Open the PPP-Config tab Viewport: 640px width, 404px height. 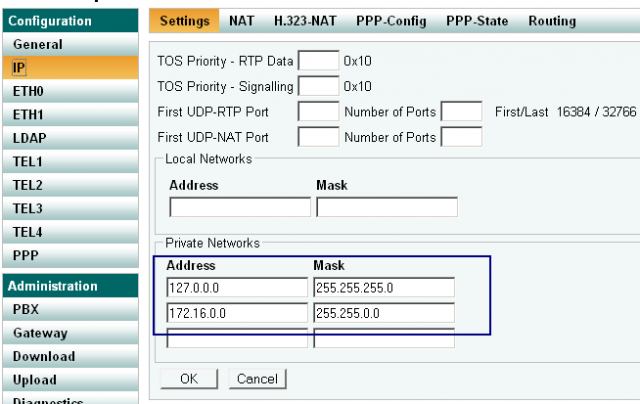pos(391,21)
